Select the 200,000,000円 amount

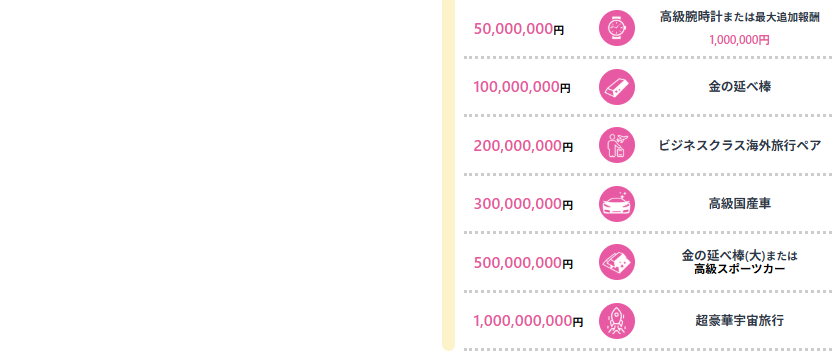point(523,146)
